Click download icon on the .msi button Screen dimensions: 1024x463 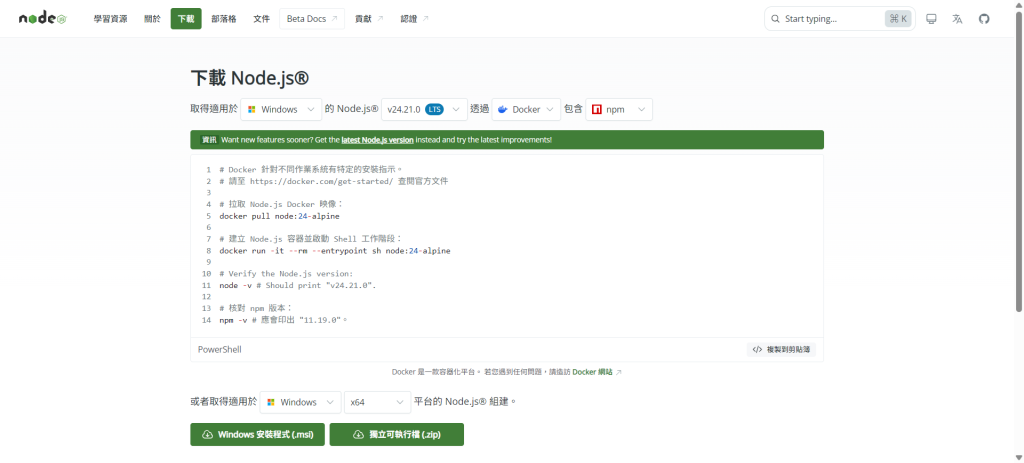pyautogui.click(x=208, y=434)
